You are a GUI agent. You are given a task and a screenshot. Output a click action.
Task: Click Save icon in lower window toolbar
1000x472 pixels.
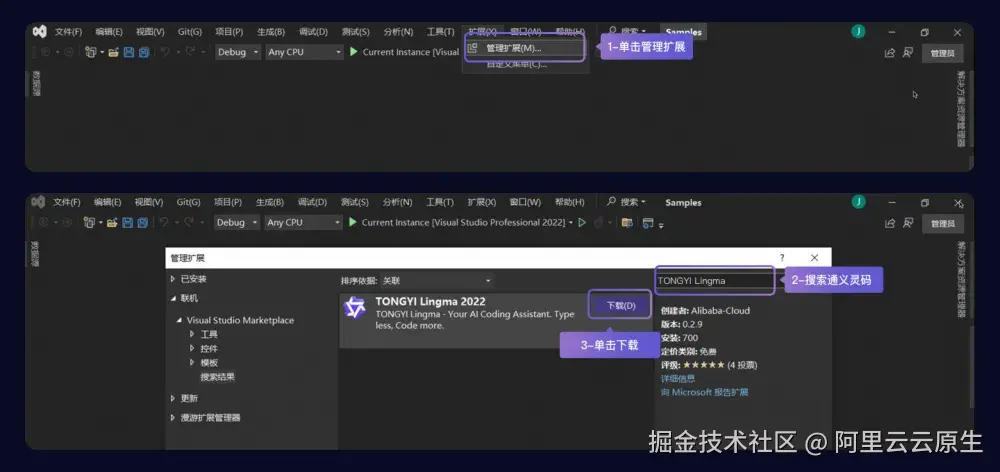(128, 223)
